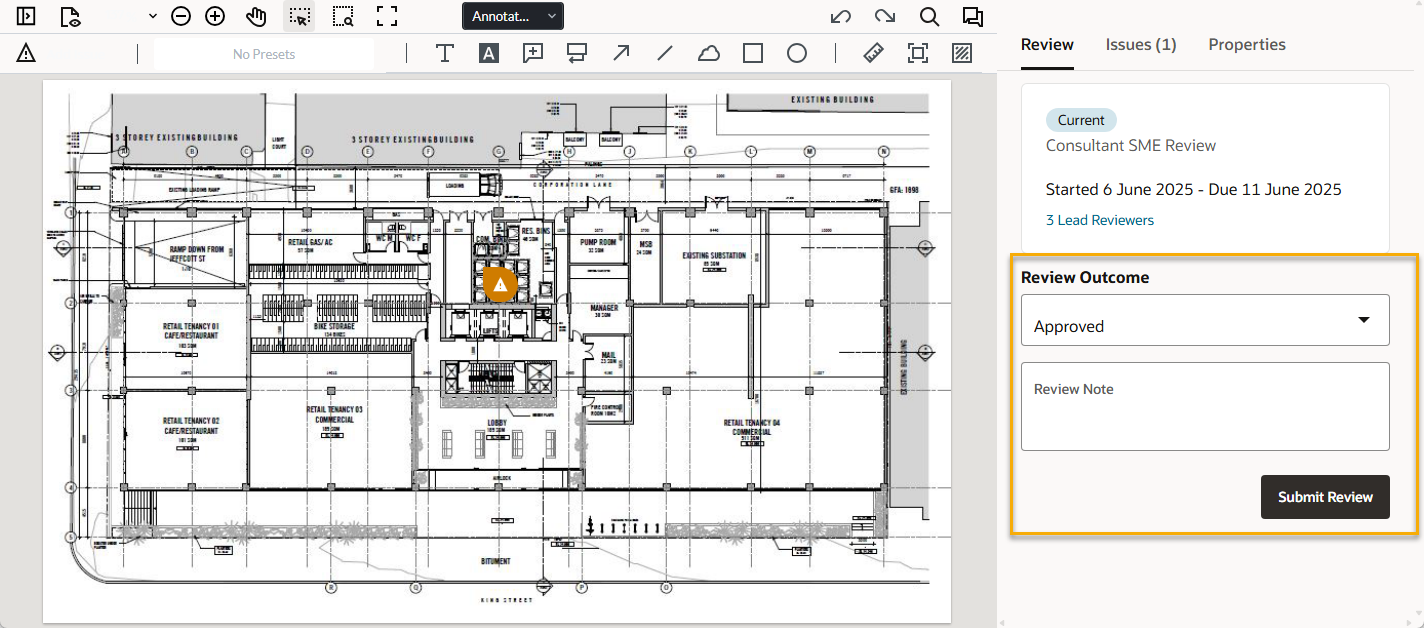The width and height of the screenshot is (1424, 628).
Task: Toggle full screen view mode
Action: point(387,16)
